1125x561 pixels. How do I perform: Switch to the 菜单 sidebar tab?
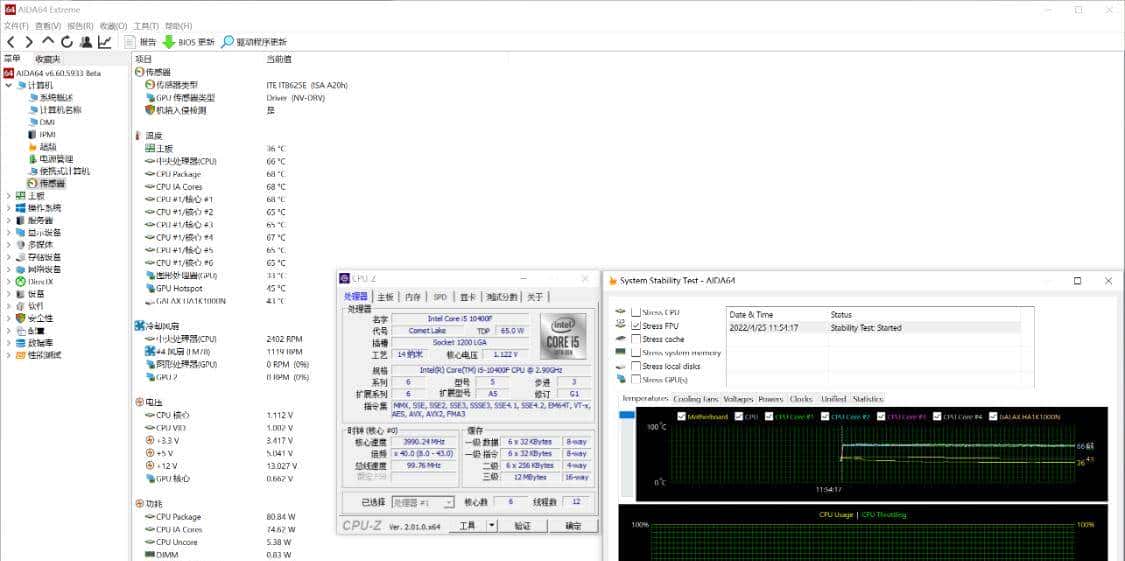click(12, 58)
